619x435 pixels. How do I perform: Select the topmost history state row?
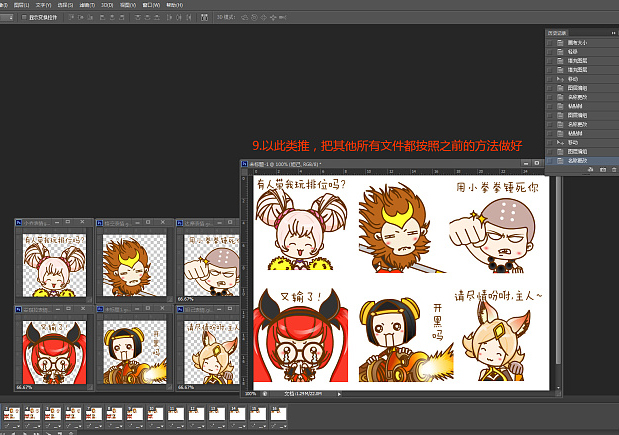click(x=582, y=43)
